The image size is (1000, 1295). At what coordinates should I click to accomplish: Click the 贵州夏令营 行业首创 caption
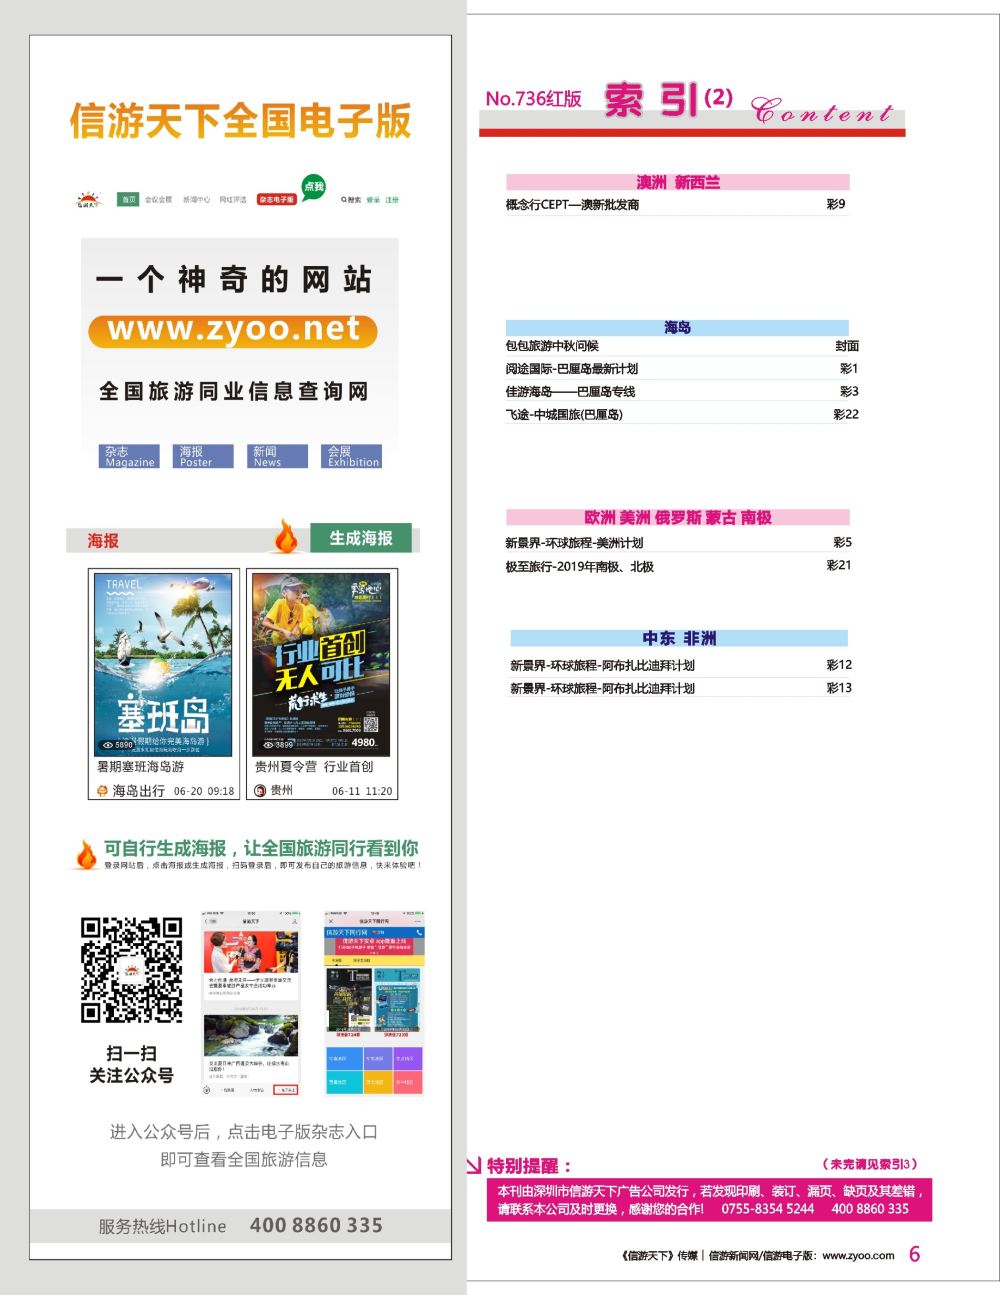[314, 767]
